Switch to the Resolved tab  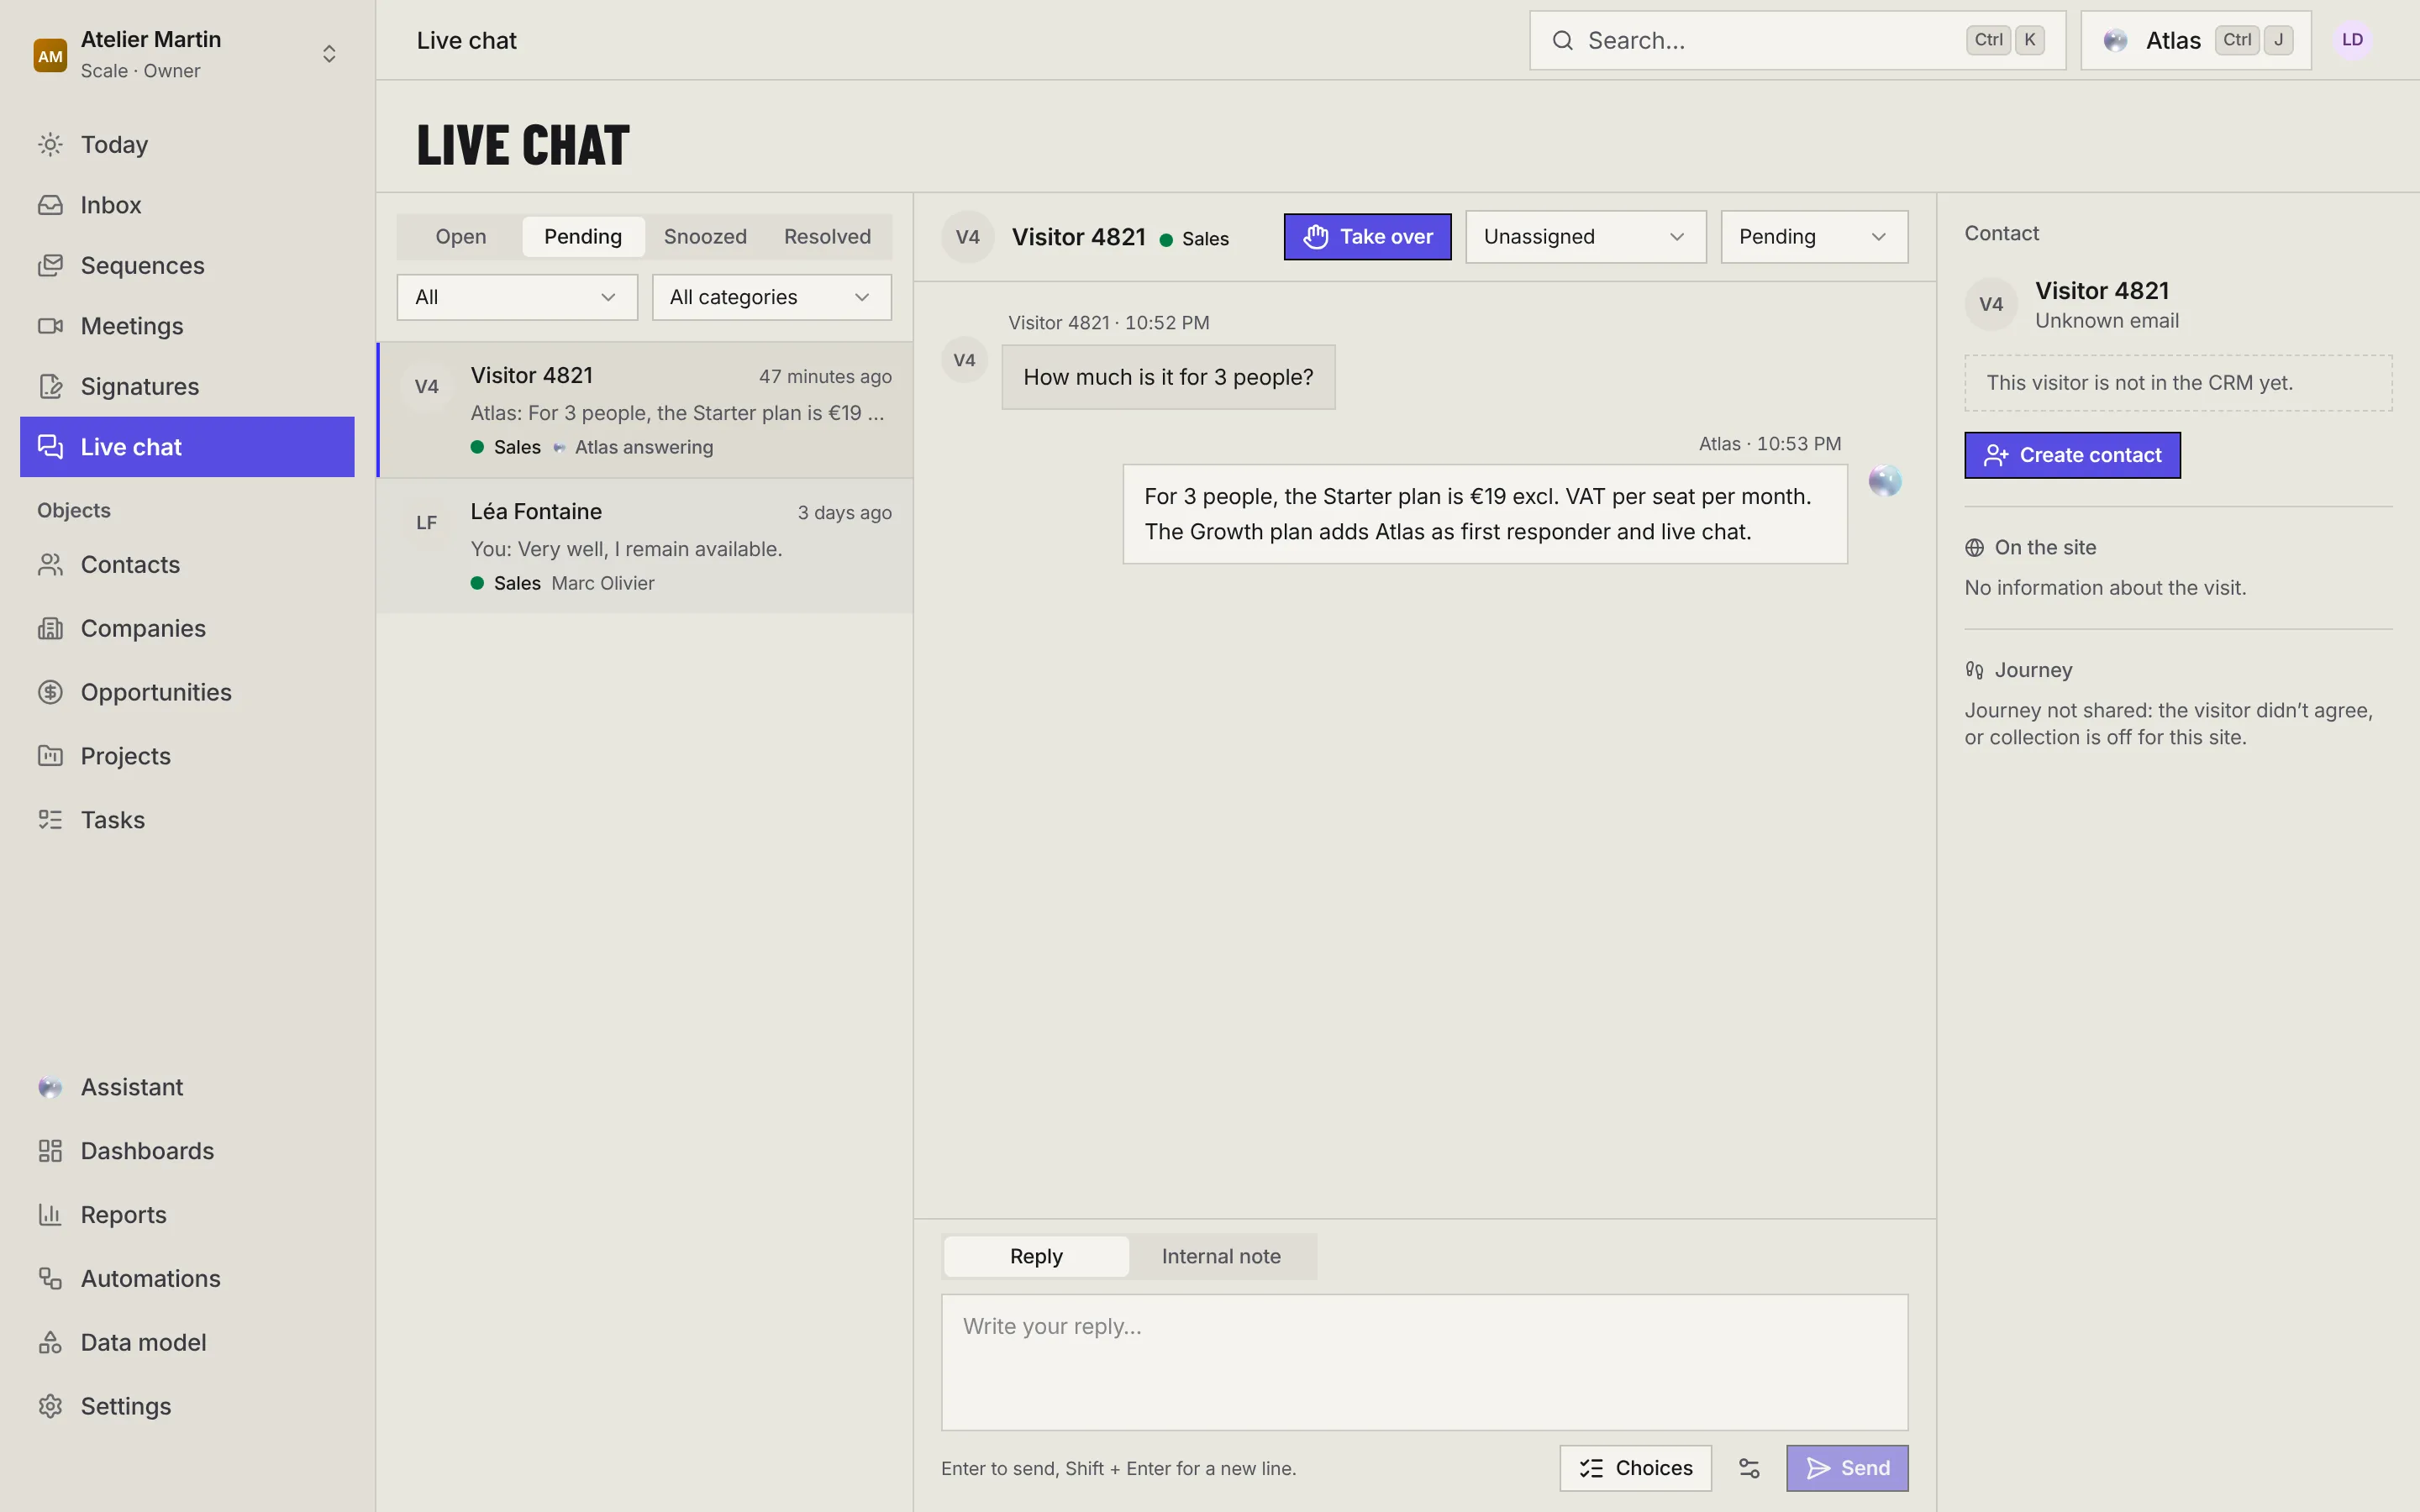click(x=827, y=237)
